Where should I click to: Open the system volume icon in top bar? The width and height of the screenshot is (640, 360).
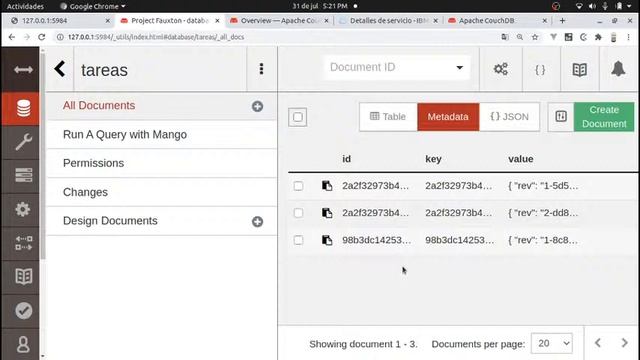[592, 6]
